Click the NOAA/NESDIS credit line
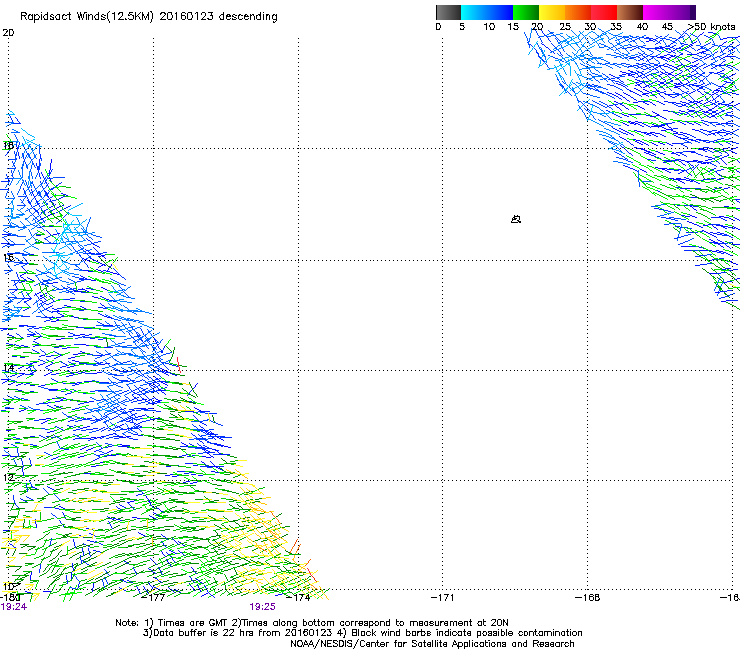 tap(432, 644)
